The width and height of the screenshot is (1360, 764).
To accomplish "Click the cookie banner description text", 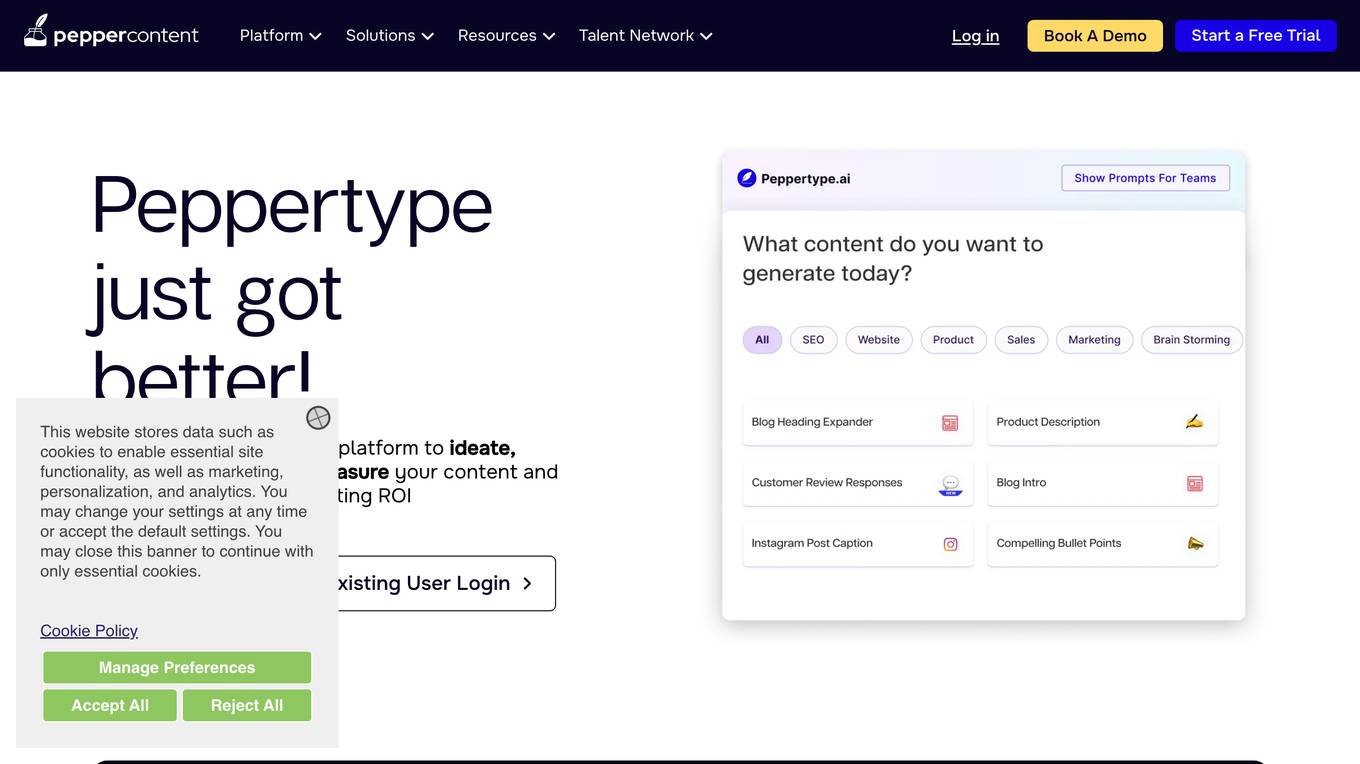I will 177,501.
